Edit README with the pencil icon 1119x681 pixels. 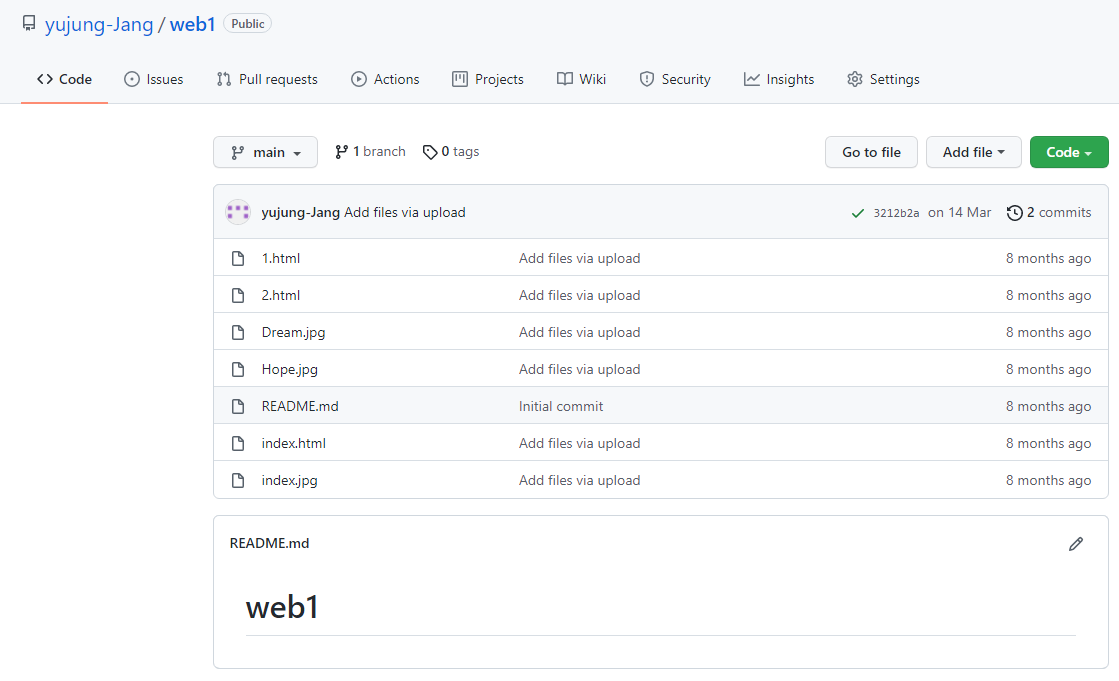[x=1076, y=544]
